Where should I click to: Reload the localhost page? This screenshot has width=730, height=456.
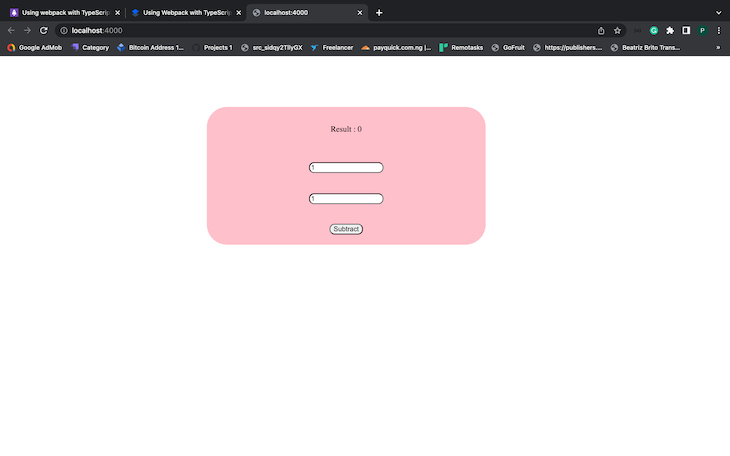(43, 30)
